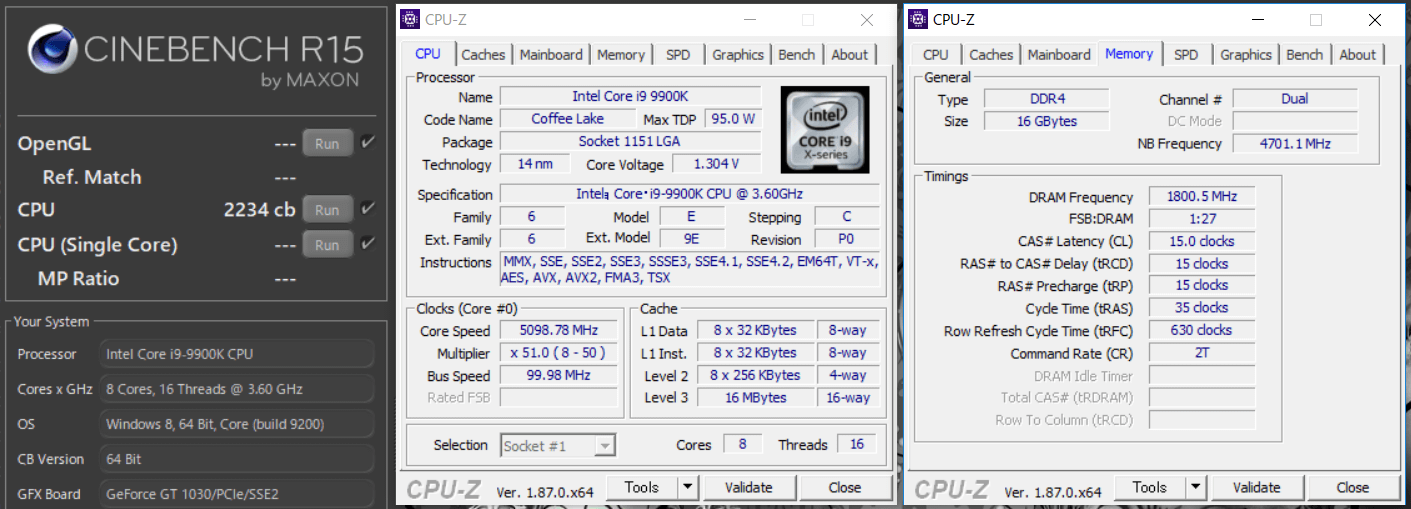Click the Processor field in Cinebench system info

[237, 354]
